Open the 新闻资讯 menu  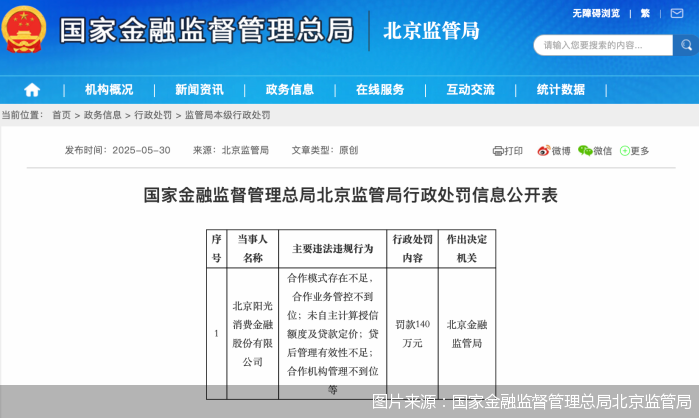pyautogui.click(x=199, y=90)
